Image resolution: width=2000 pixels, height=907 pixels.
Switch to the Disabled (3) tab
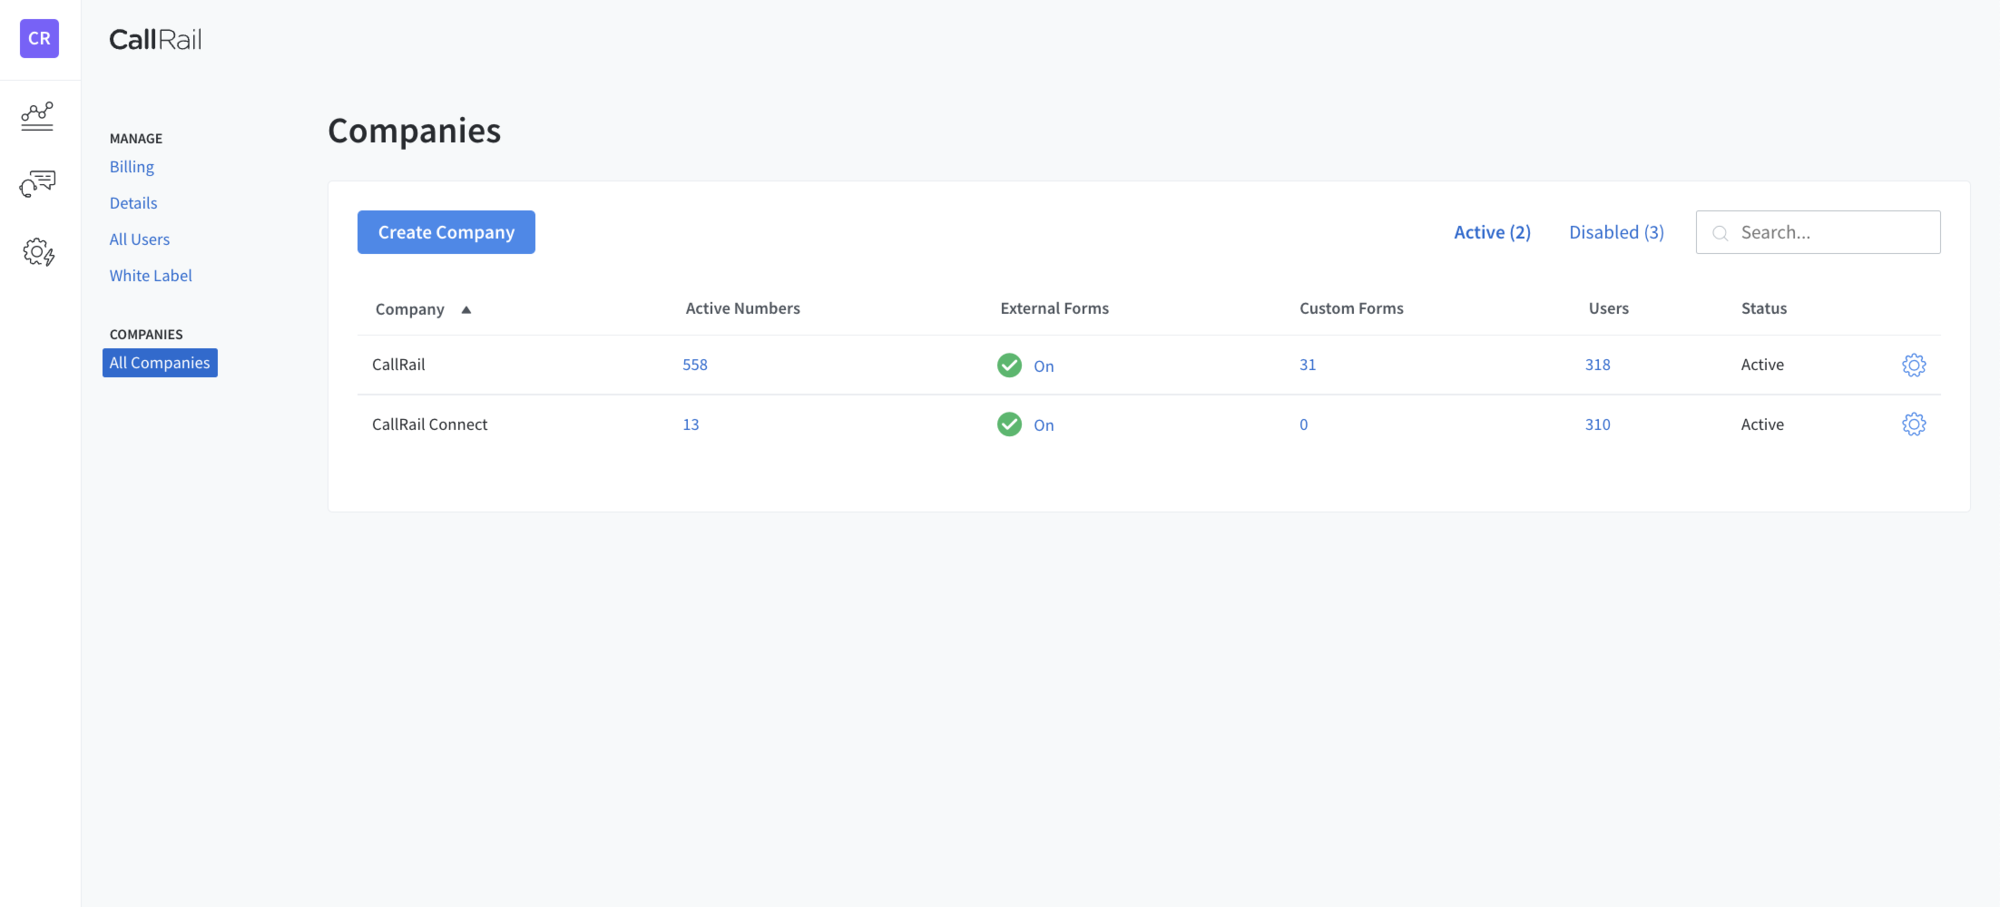click(x=1615, y=231)
